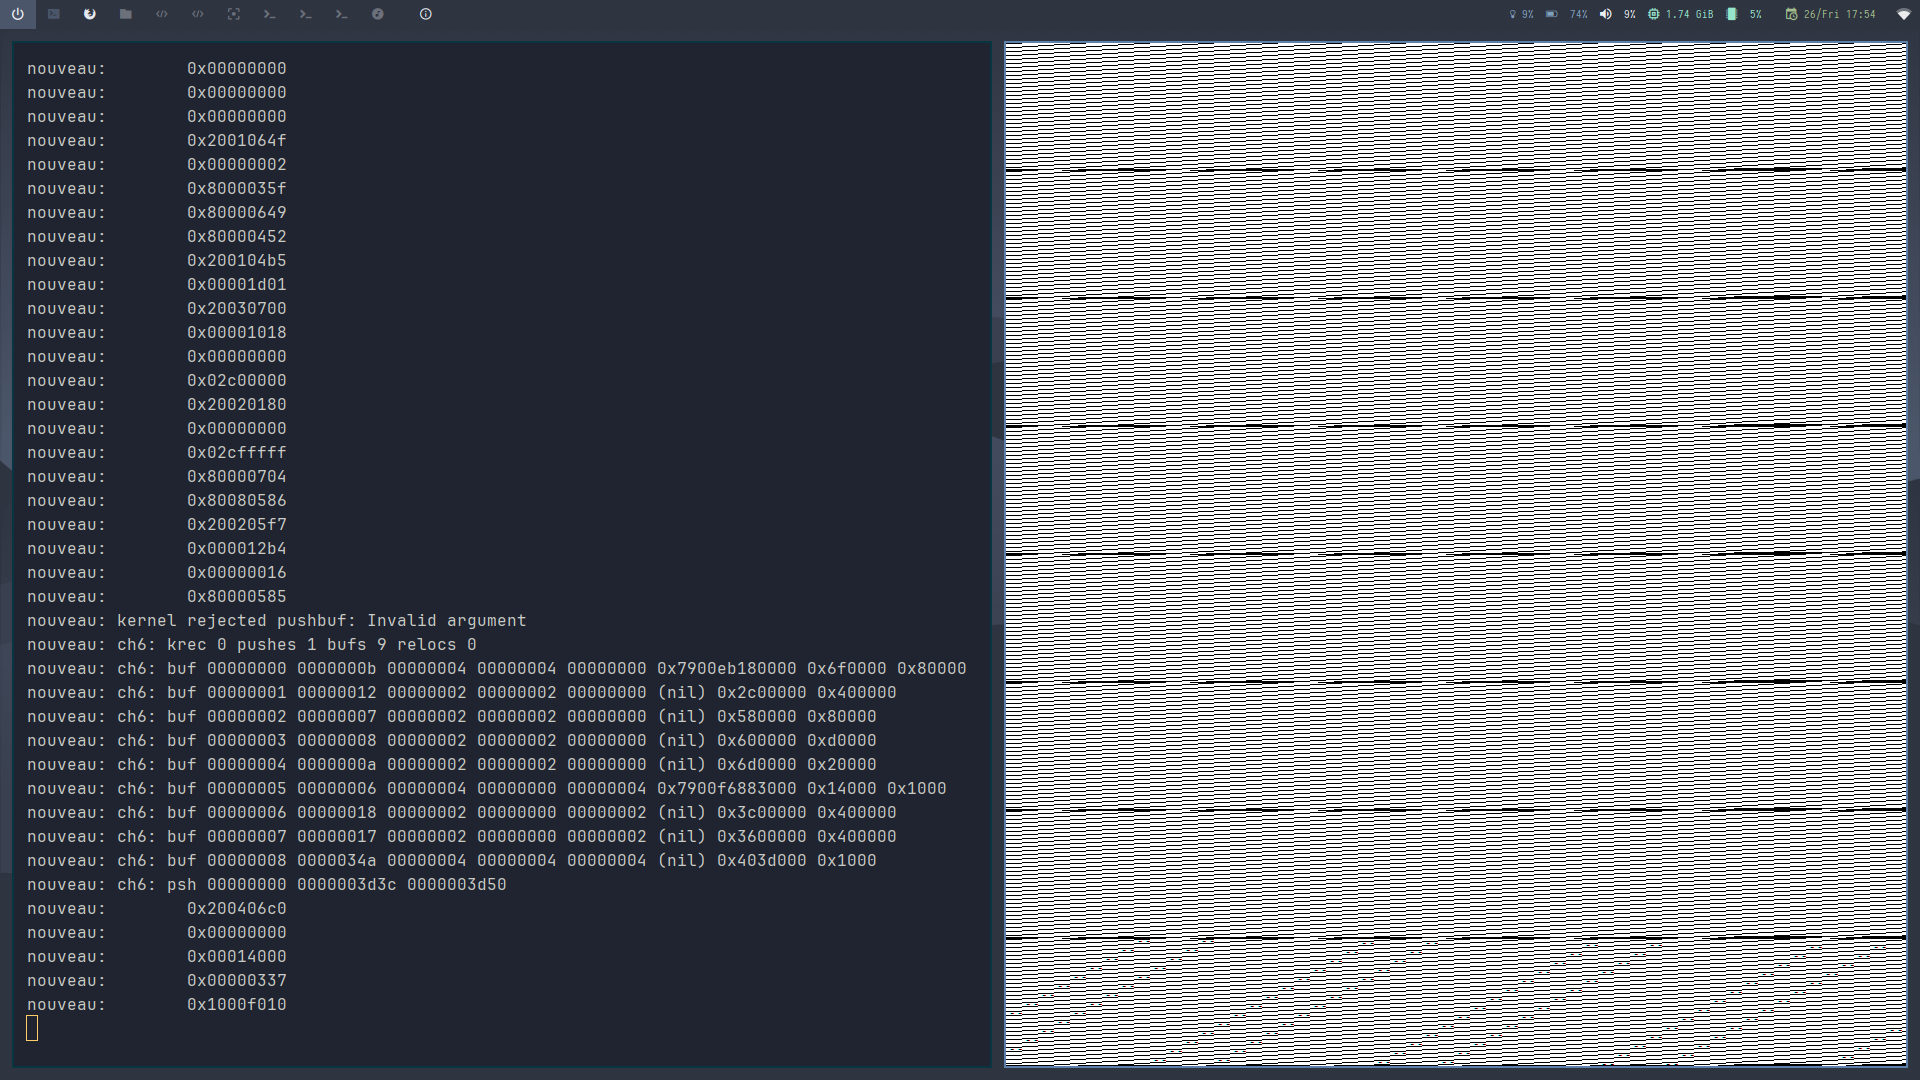Launch the first terminal prompt icon

(x=270, y=14)
